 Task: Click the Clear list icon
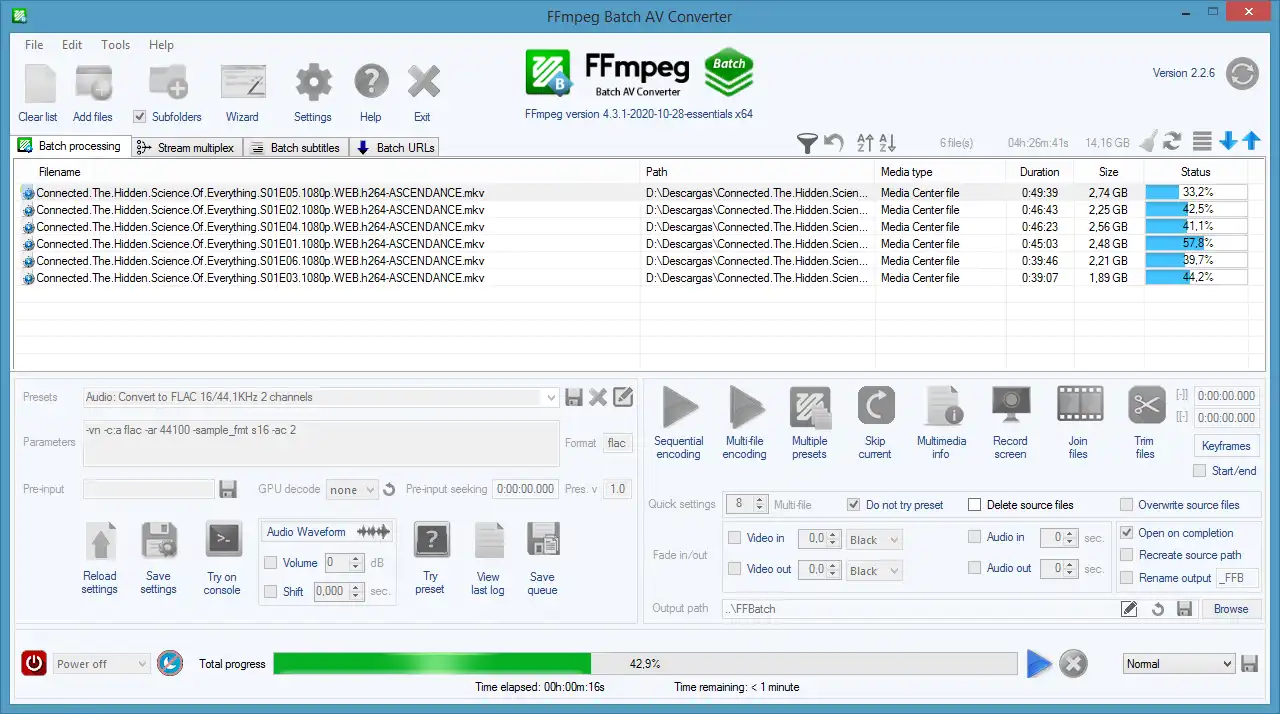[39, 83]
